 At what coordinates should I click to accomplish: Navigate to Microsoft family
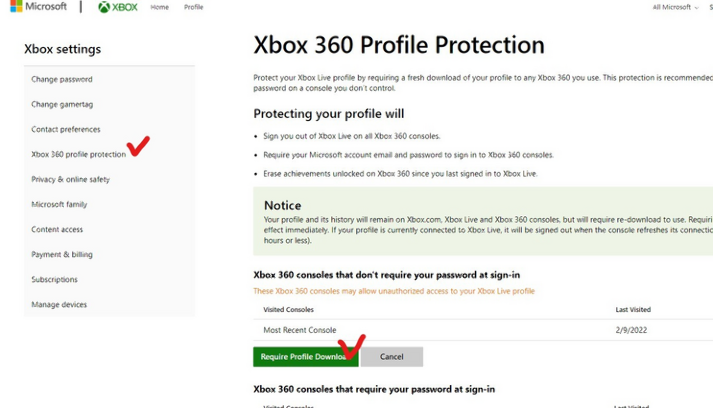(59, 204)
